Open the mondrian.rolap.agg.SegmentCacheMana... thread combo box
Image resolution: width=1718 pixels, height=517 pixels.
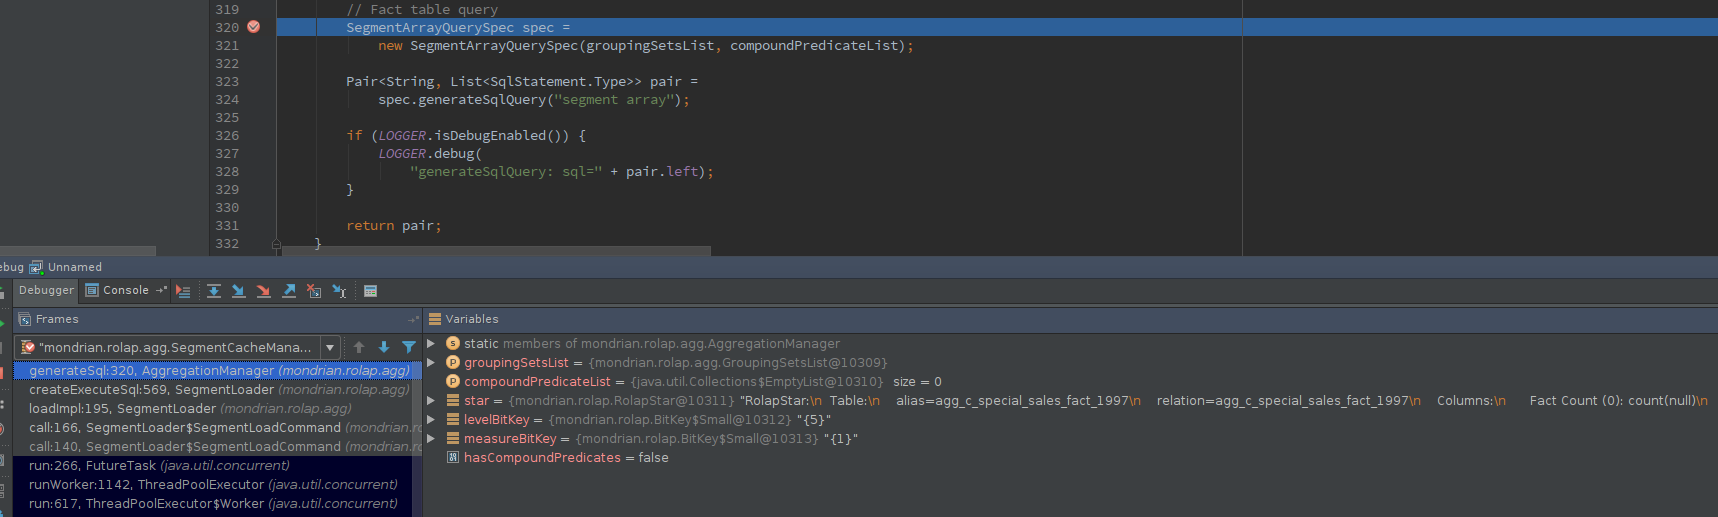(177, 347)
